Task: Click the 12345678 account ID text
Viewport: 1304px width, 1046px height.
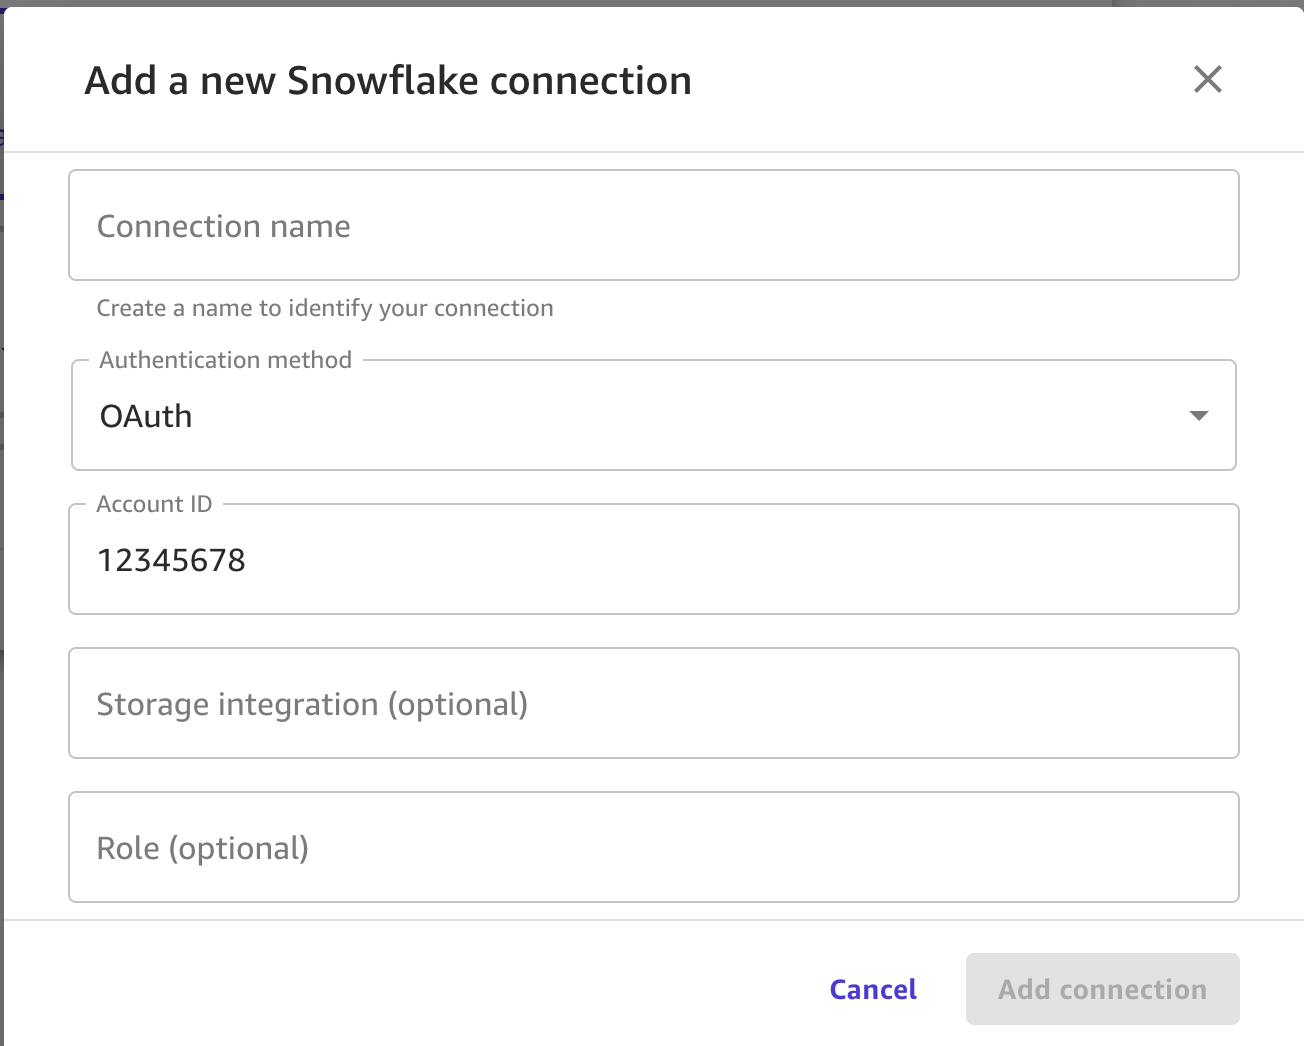Action: (171, 561)
